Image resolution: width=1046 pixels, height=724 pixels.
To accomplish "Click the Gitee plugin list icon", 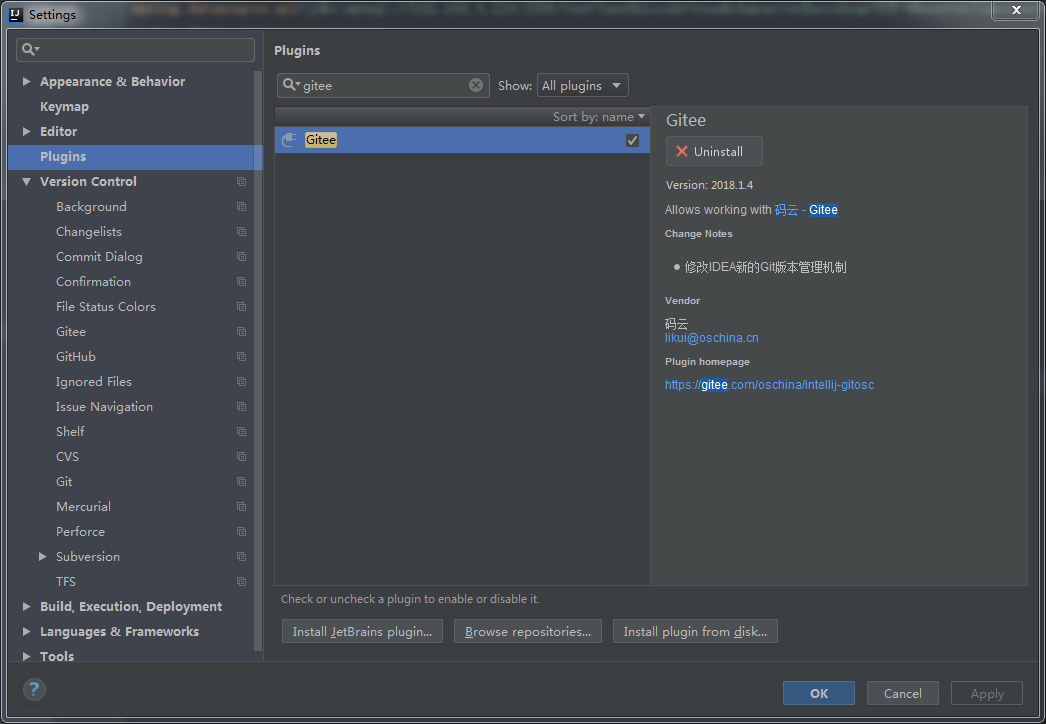I will pos(289,139).
